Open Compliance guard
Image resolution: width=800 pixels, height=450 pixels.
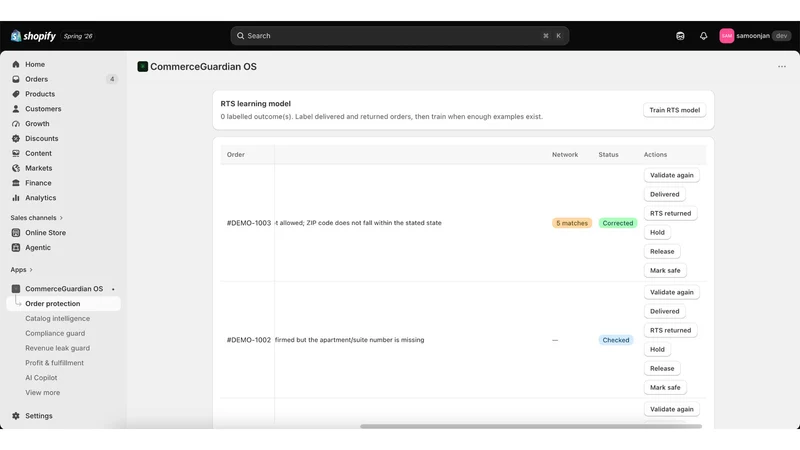pos(55,333)
